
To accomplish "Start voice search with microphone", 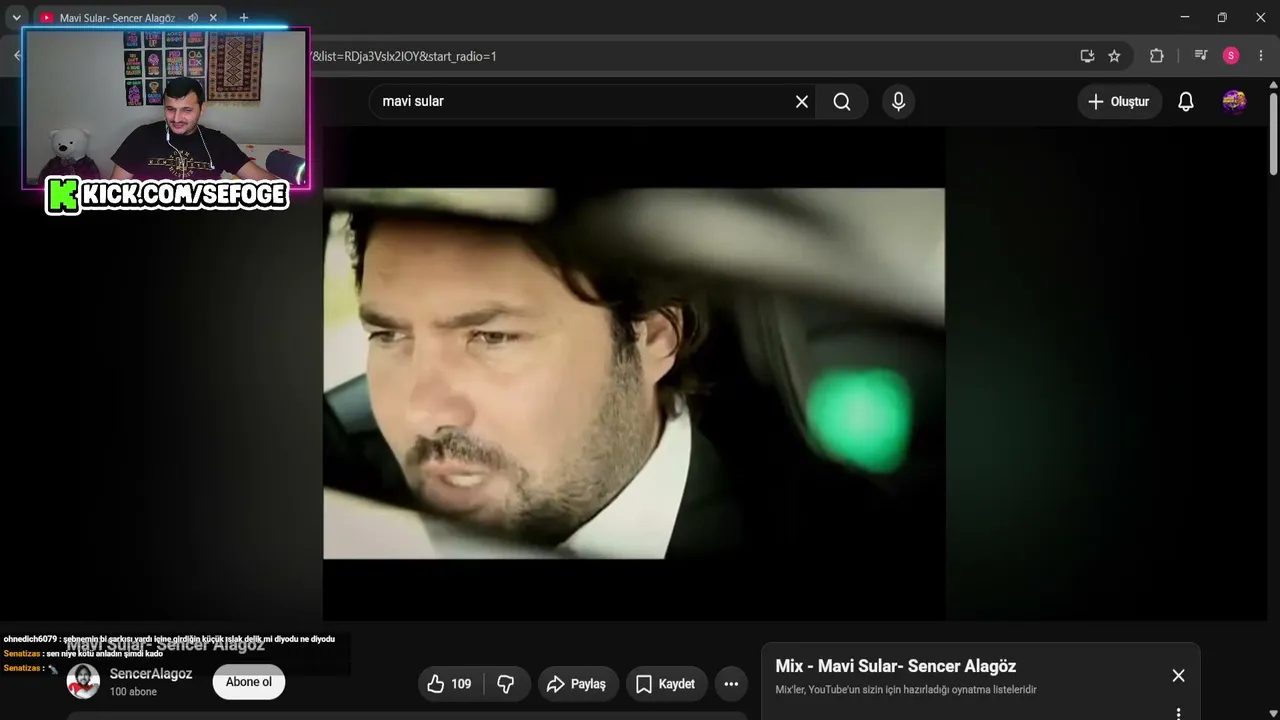I will point(898,101).
